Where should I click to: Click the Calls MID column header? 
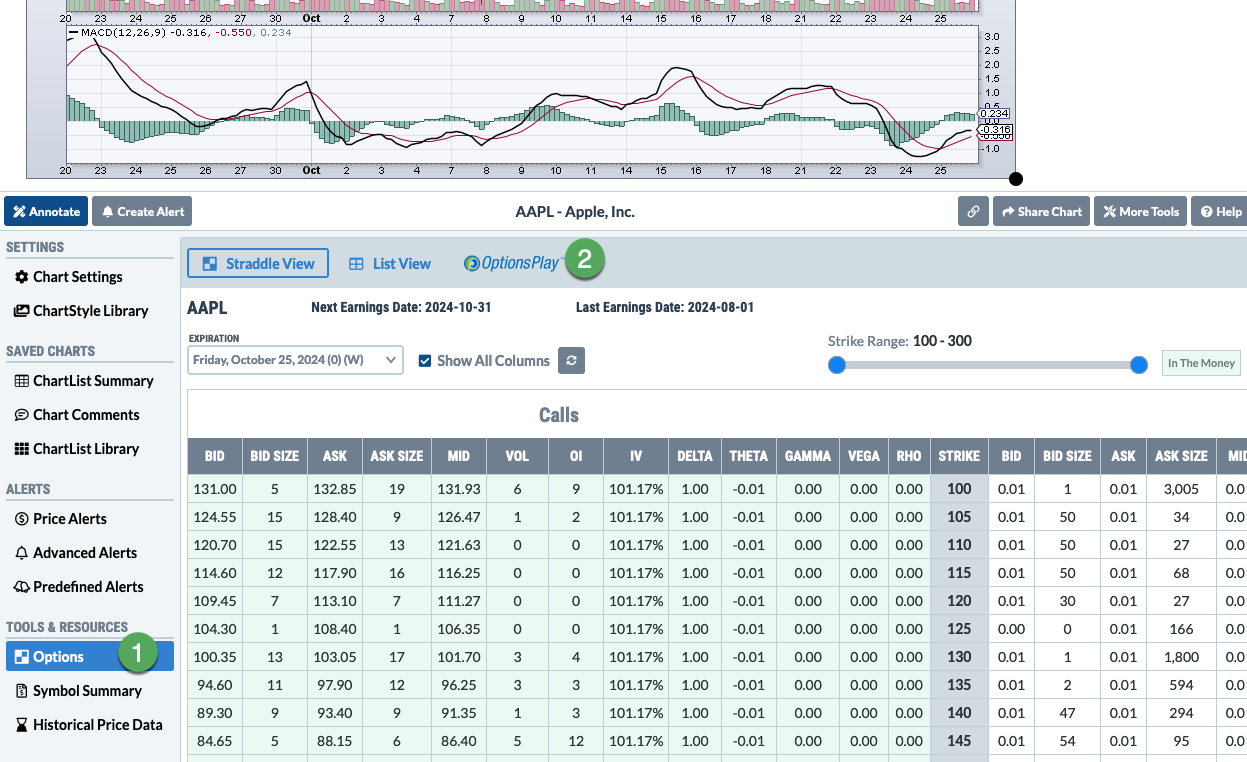459,456
